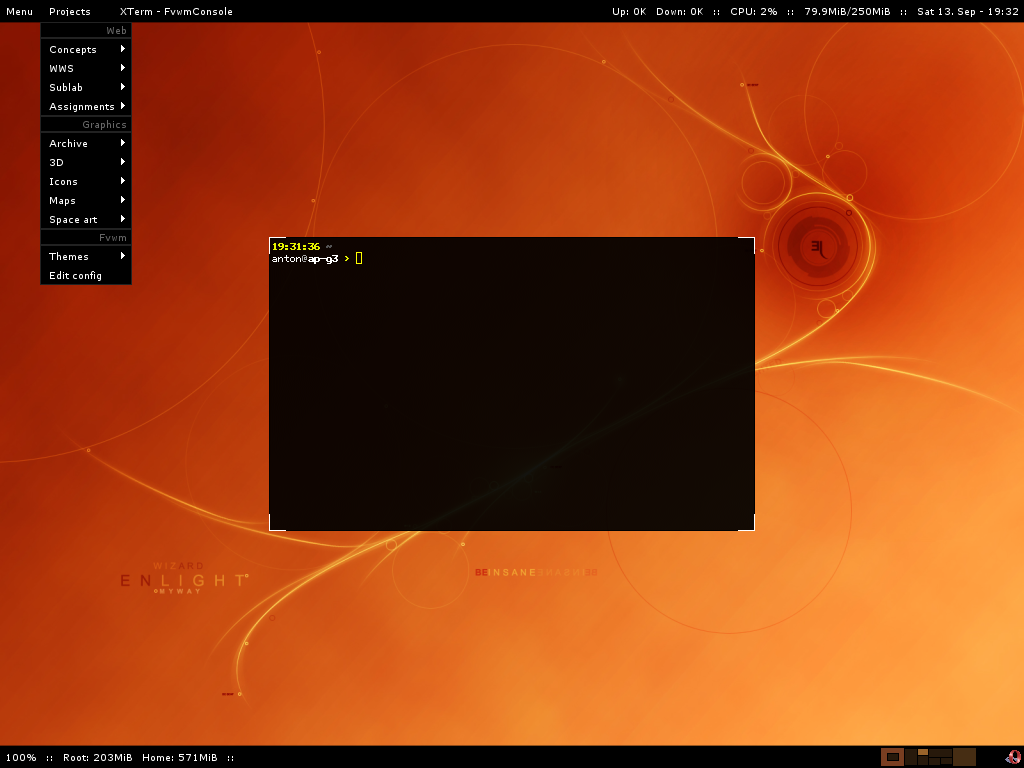Open the Assignments submenu
Image resolution: width=1024 pixels, height=768 pixels.
86,106
